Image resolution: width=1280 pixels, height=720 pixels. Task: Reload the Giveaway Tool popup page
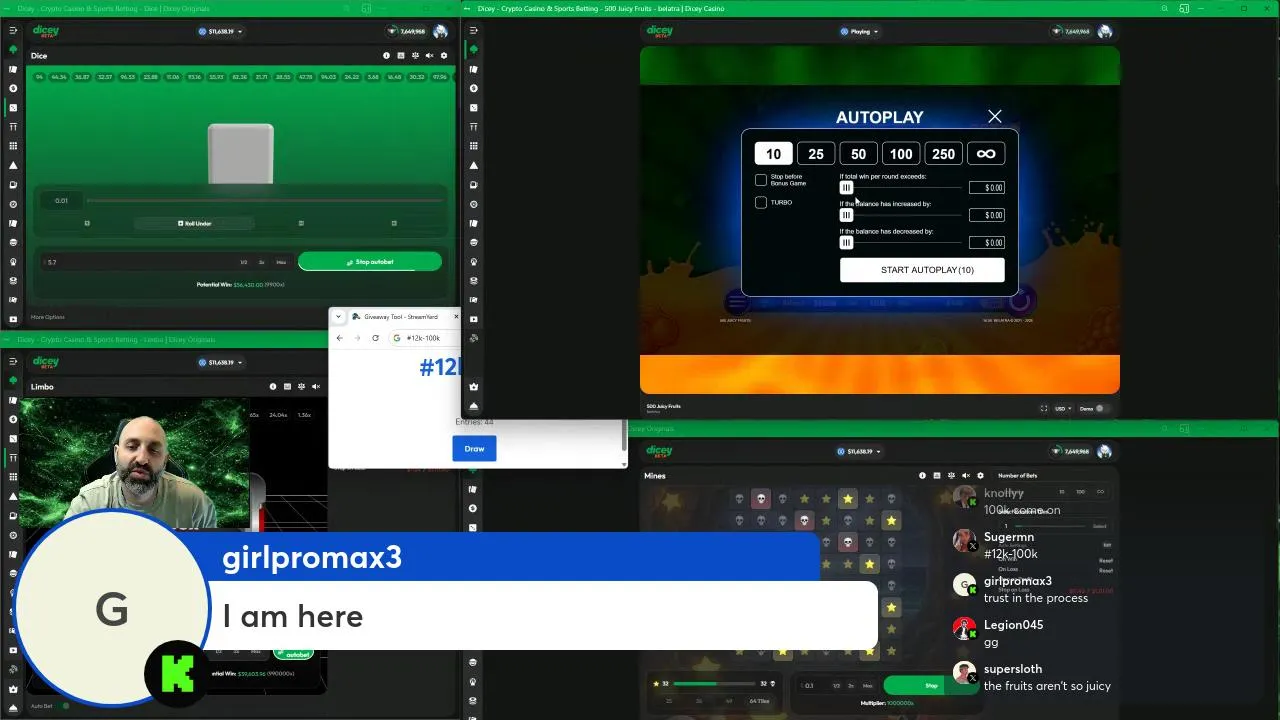coord(375,338)
